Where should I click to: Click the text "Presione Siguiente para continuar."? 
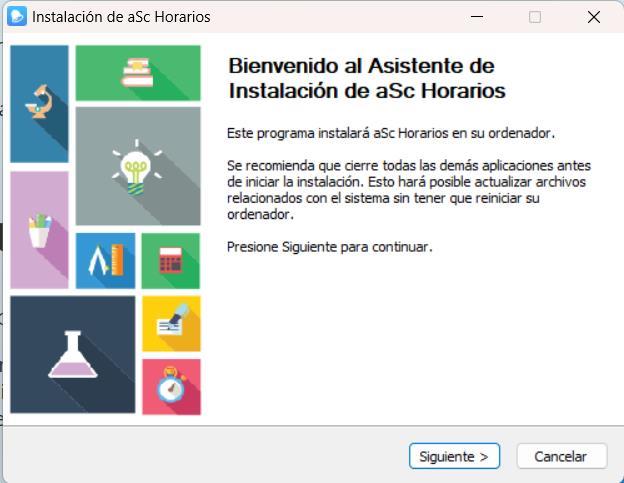(x=330, y=247)
